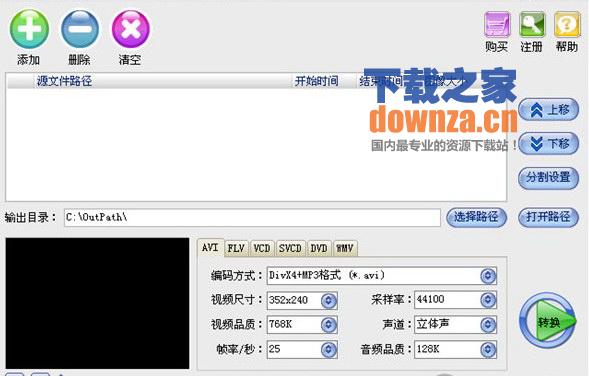The height and width of the screenshot is (376, 589).
Task: Click the green Add (添加) icon
Action: tap(29, 29)
